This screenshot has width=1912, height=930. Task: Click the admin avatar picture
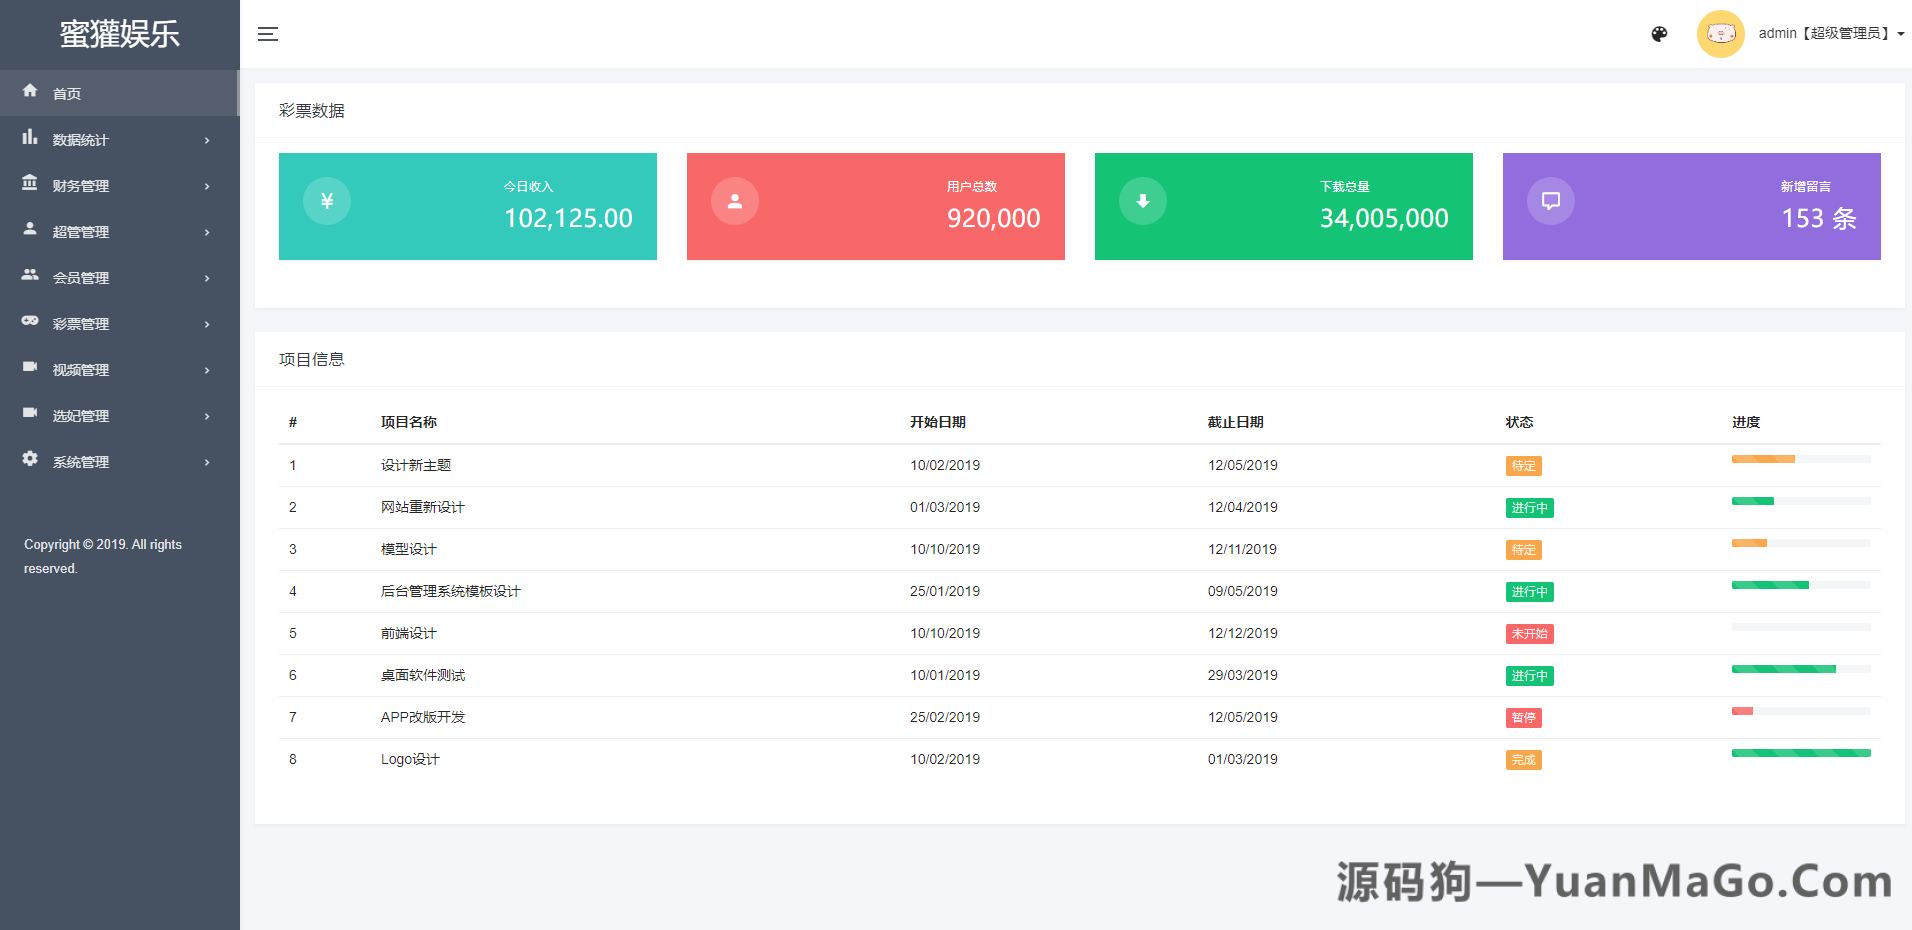[x=1720, y=34]
